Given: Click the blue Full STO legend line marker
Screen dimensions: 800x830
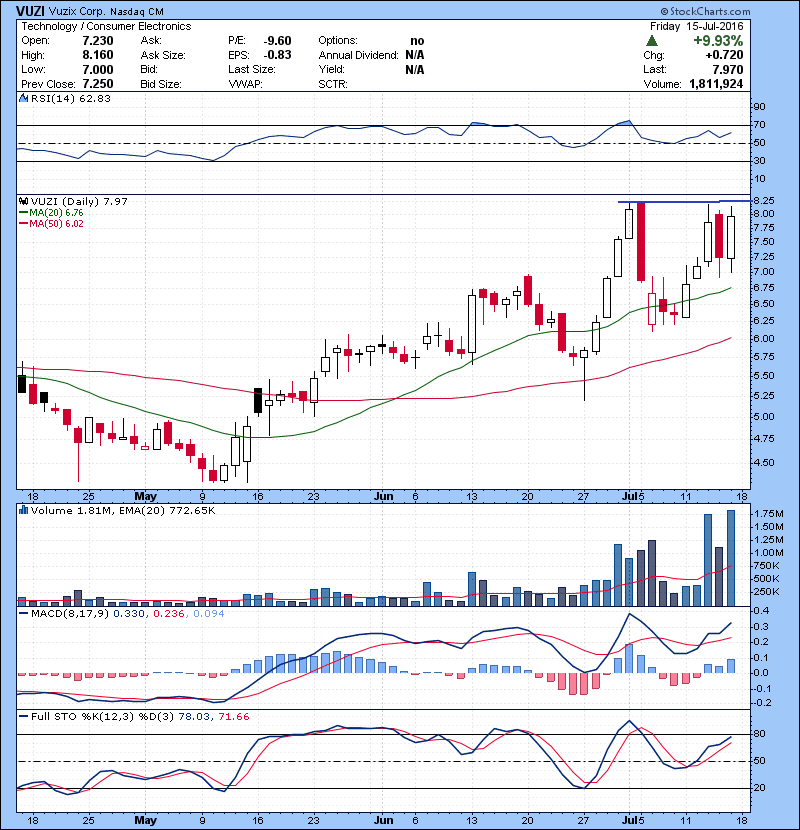Looking at the screenshot, I should click(x=23, y=717).
